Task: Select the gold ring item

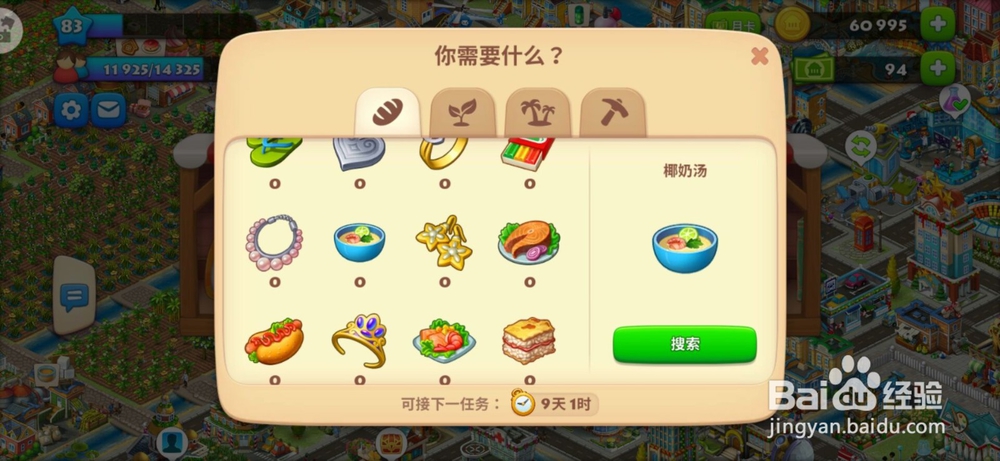Action: (444, 154)
